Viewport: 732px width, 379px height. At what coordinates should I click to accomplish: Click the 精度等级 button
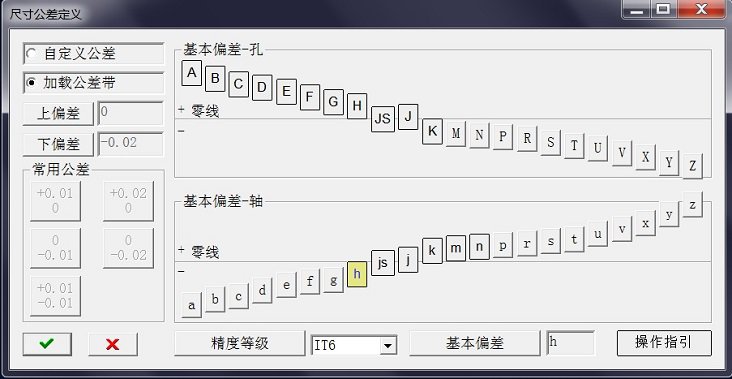click(240, 344)
